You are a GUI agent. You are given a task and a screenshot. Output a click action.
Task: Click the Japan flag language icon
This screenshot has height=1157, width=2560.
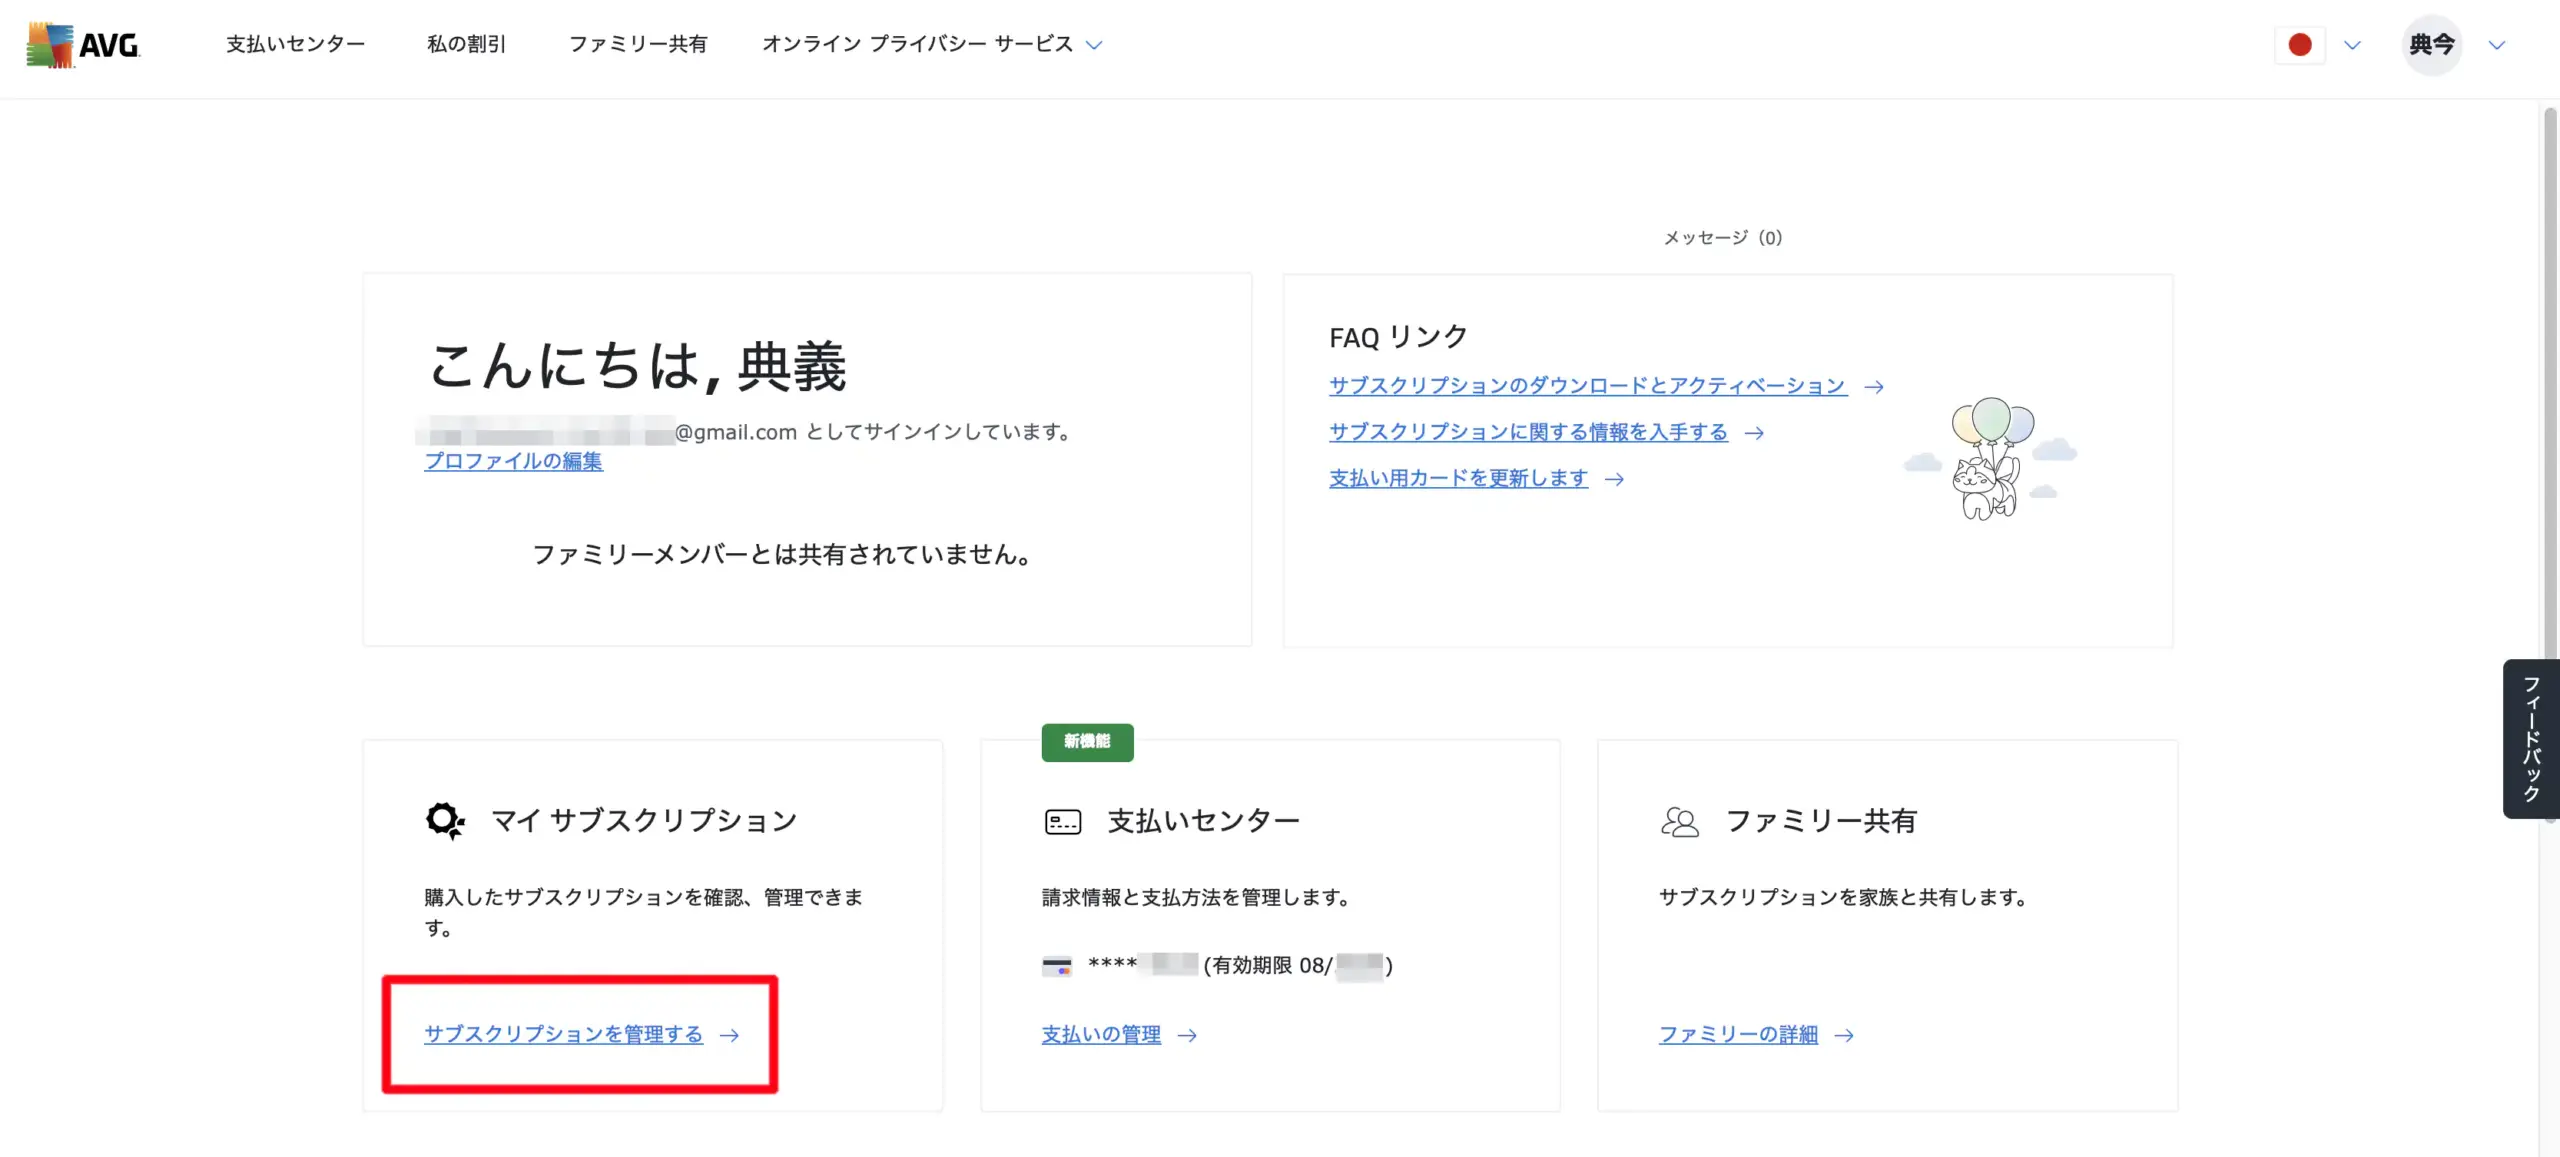click(x=2299, y=45)
